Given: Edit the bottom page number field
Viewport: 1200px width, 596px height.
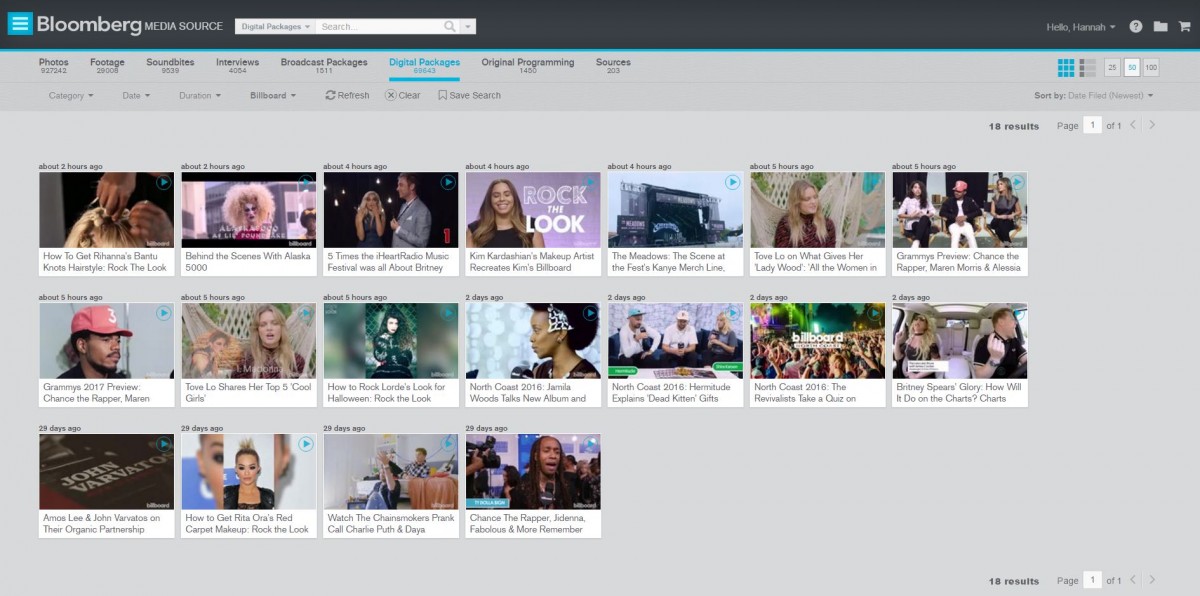Looking at the screenshot, I should pyautogui.click(x=1093, y=580).
